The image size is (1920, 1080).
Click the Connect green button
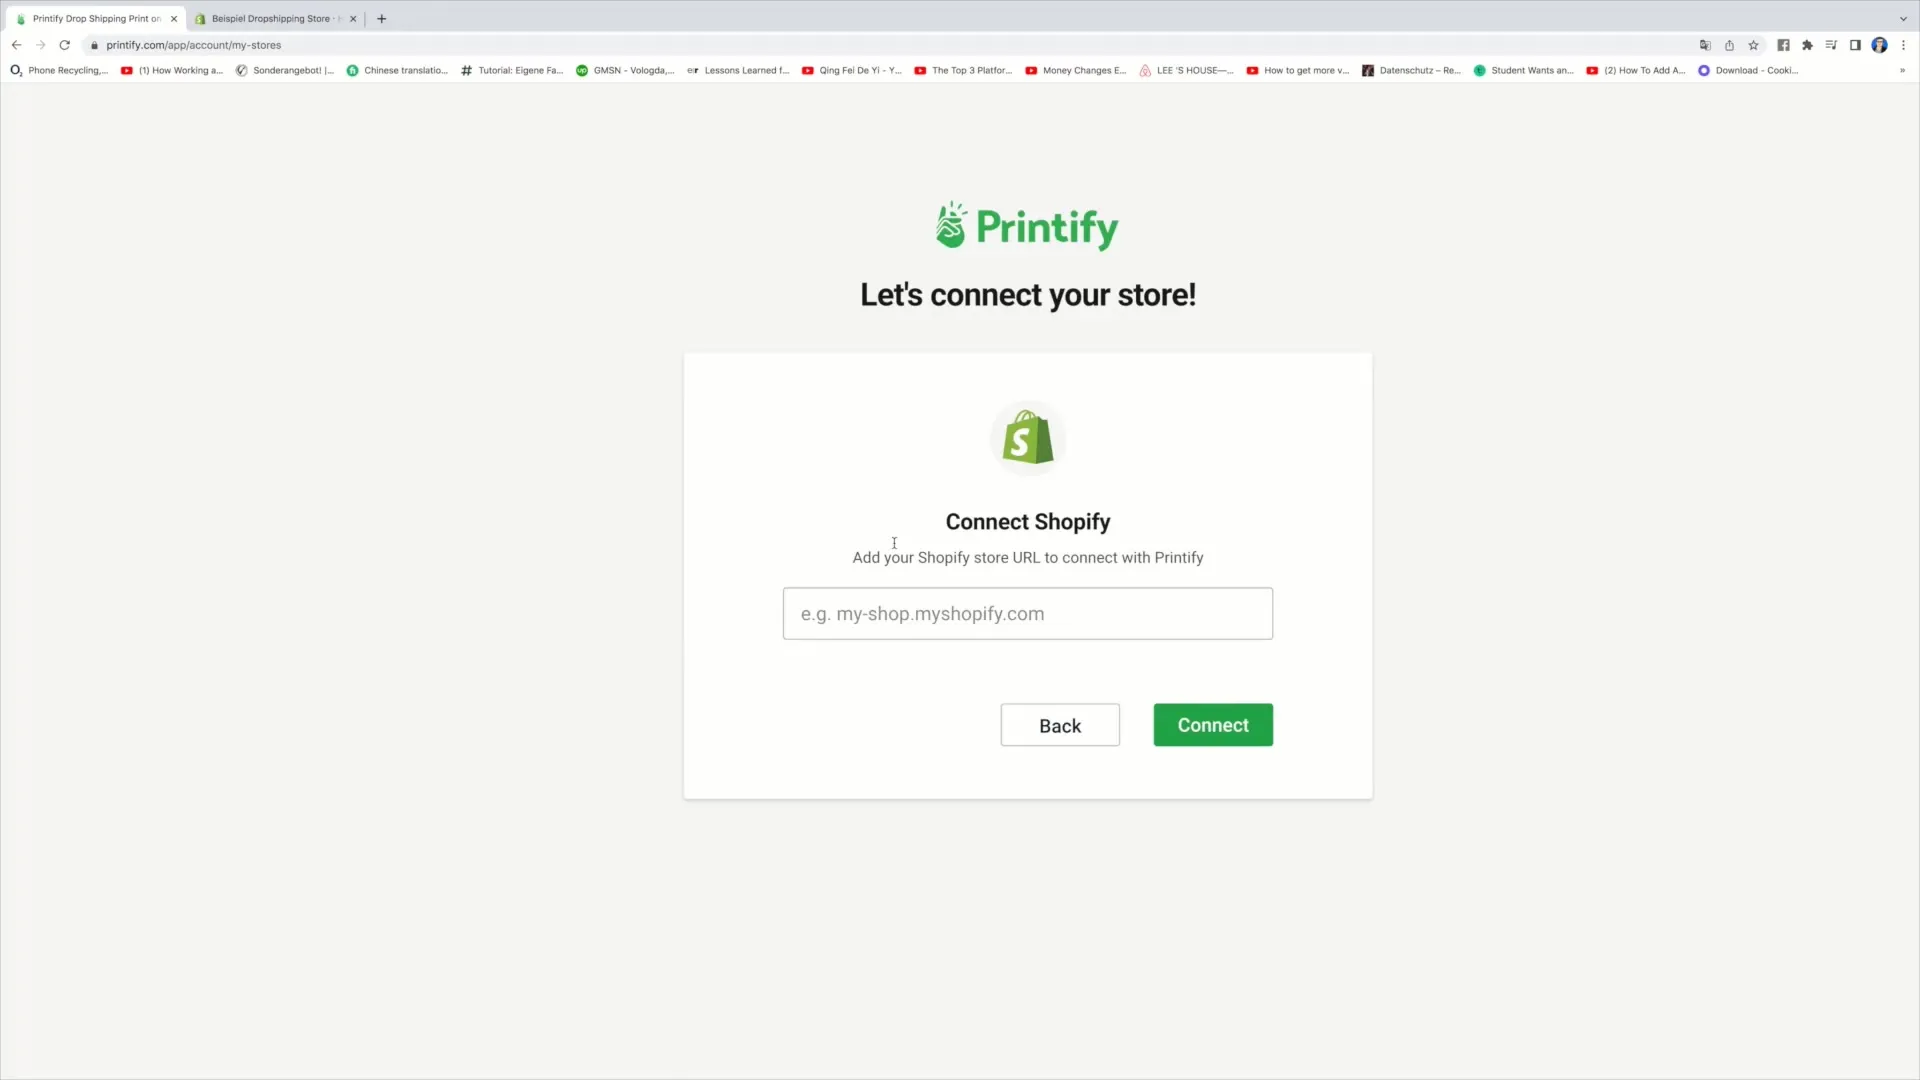1213,725
